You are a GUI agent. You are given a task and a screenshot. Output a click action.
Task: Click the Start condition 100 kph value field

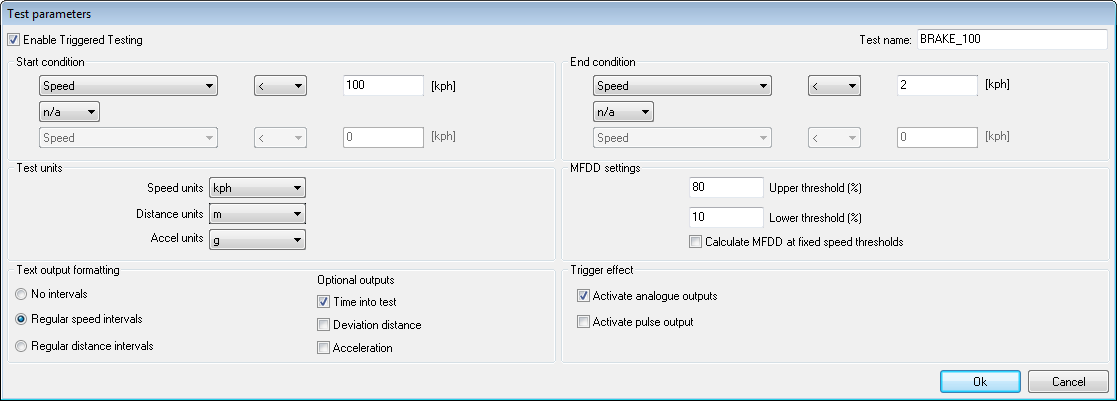382,86
